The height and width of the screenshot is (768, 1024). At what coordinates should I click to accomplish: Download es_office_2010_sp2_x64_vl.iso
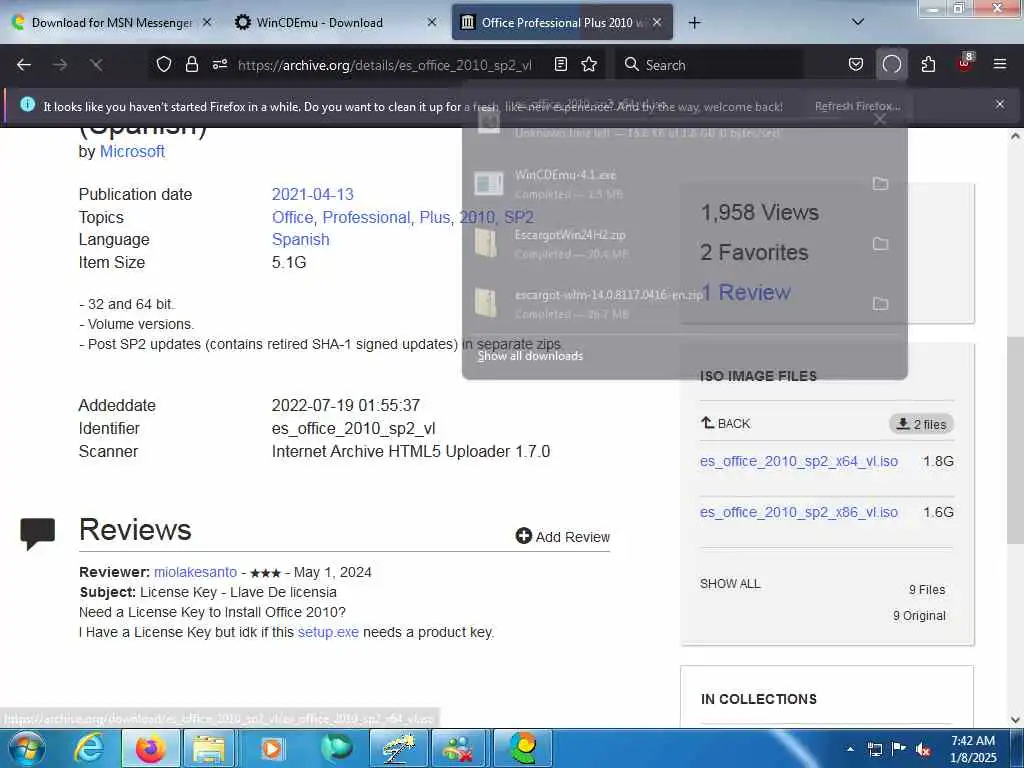(x=798, y=462)
